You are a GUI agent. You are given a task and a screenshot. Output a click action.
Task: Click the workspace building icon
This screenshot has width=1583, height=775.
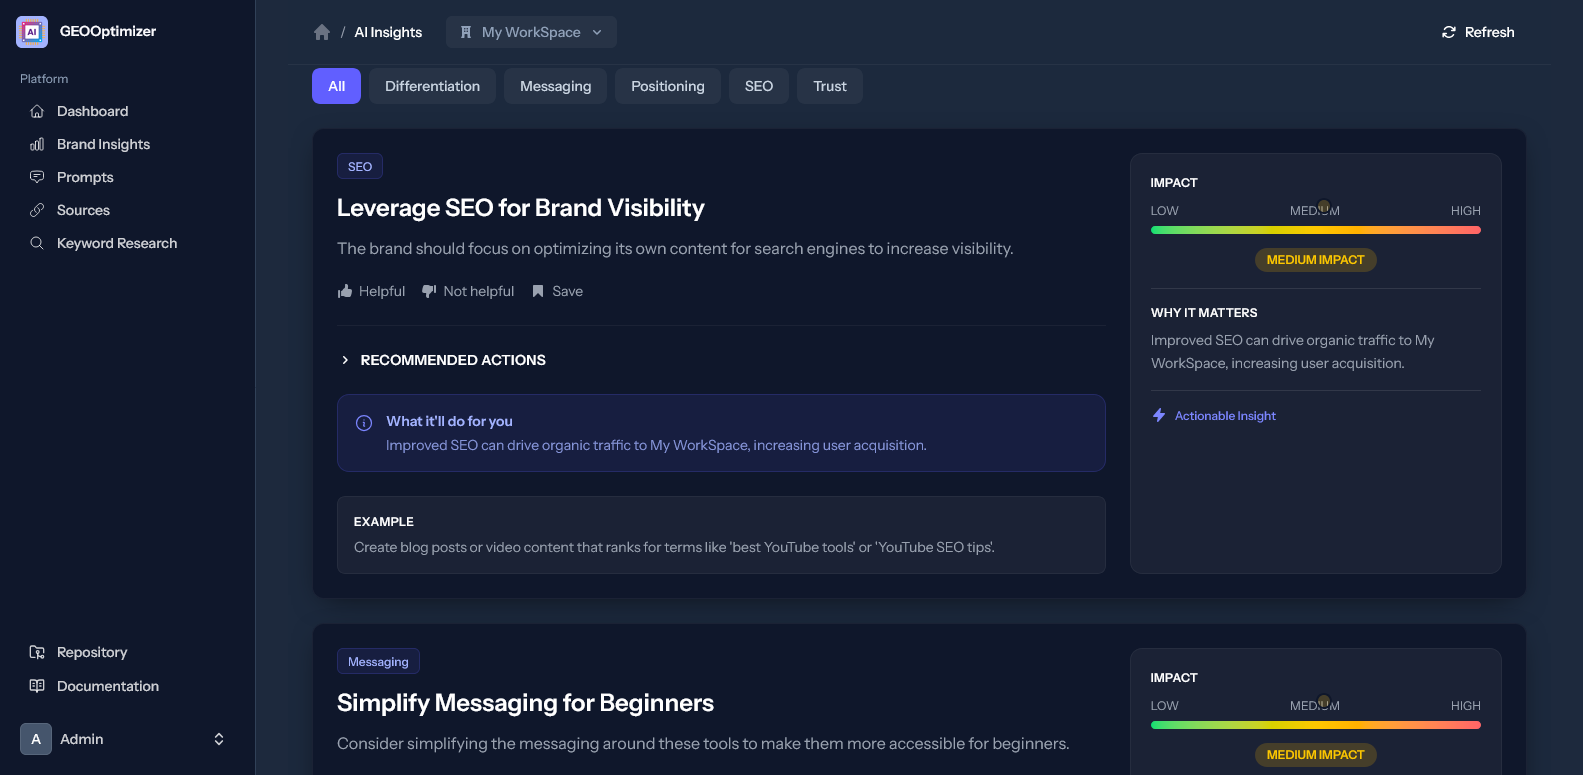466,32
